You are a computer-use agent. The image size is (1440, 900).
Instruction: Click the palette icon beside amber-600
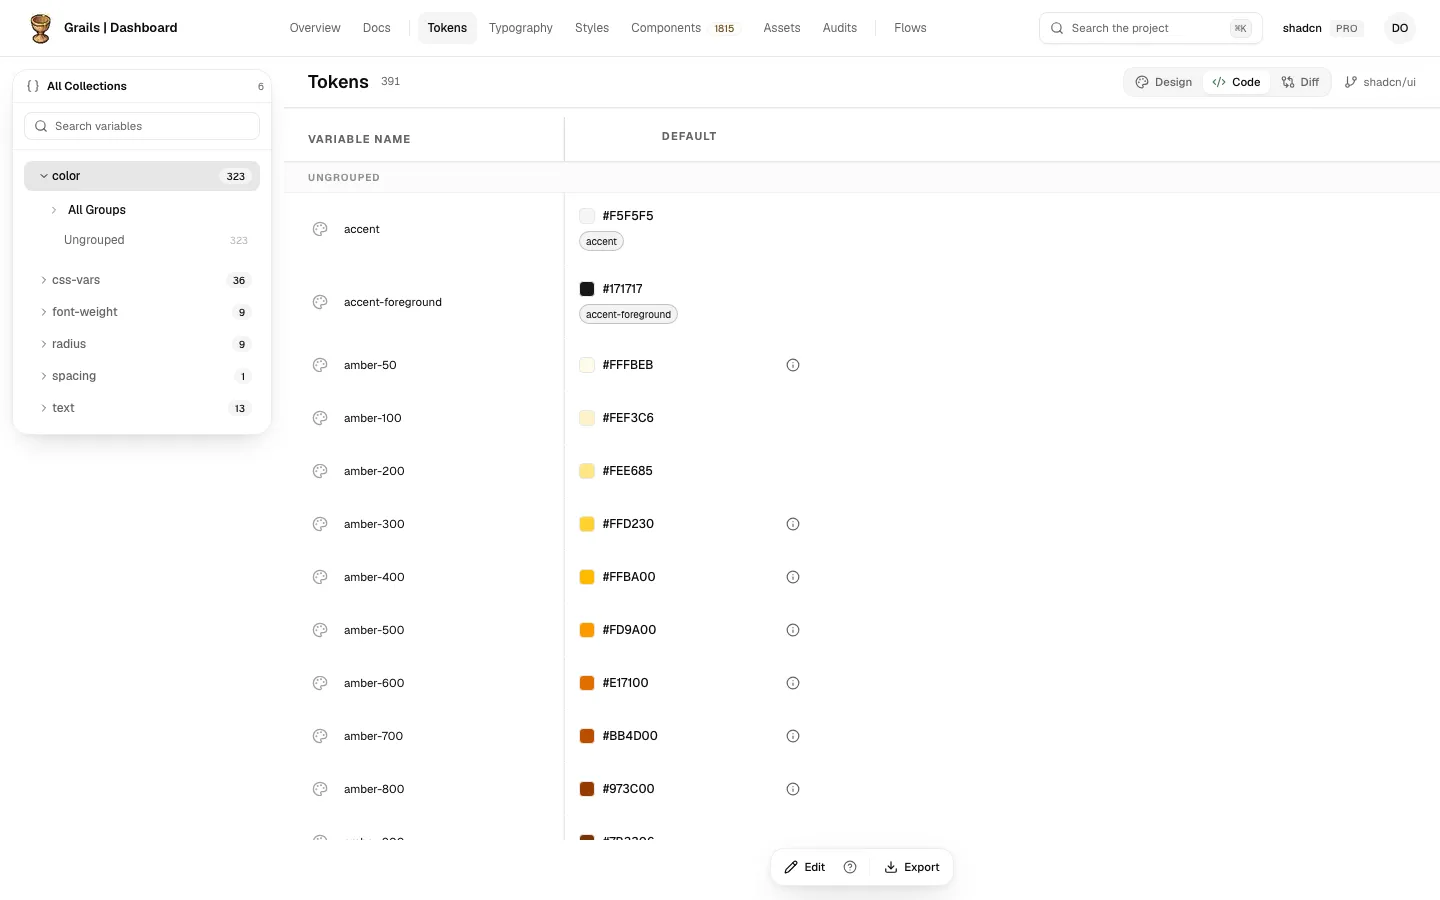tap(320, 683)
